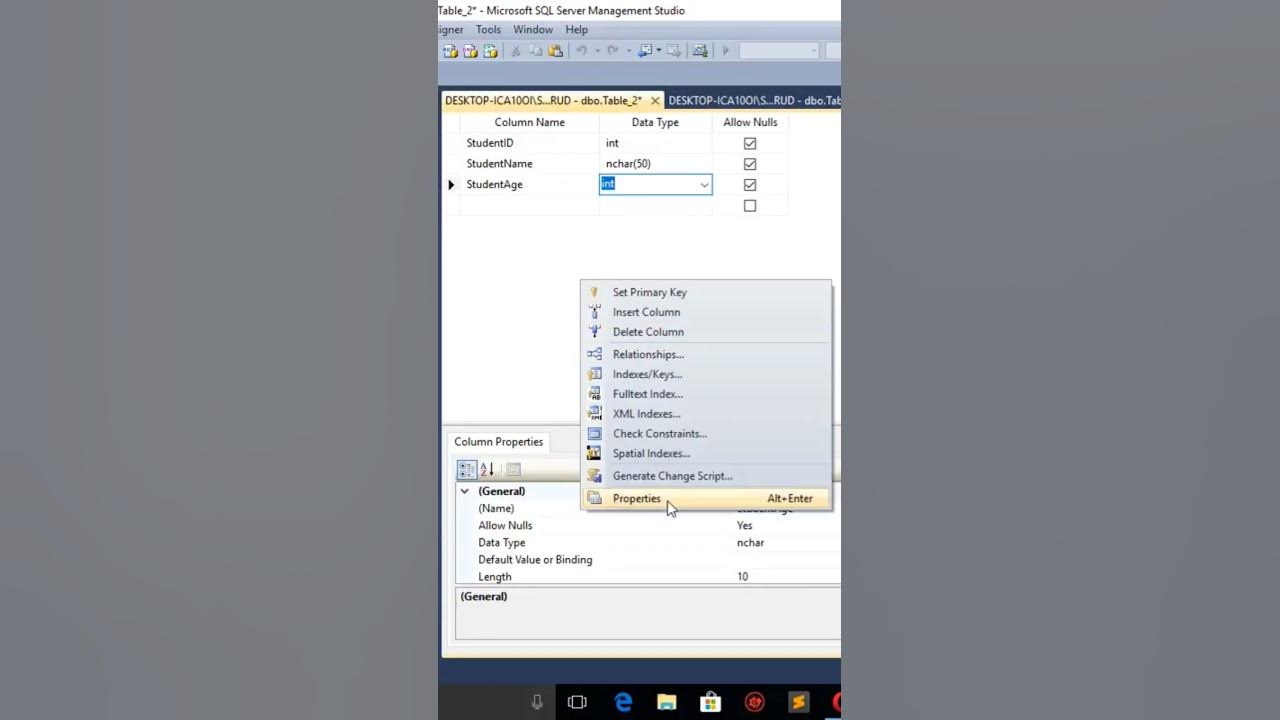Choose Relationships... from context menu
The image size is (1280, 720).
click(x=706, y=354)
